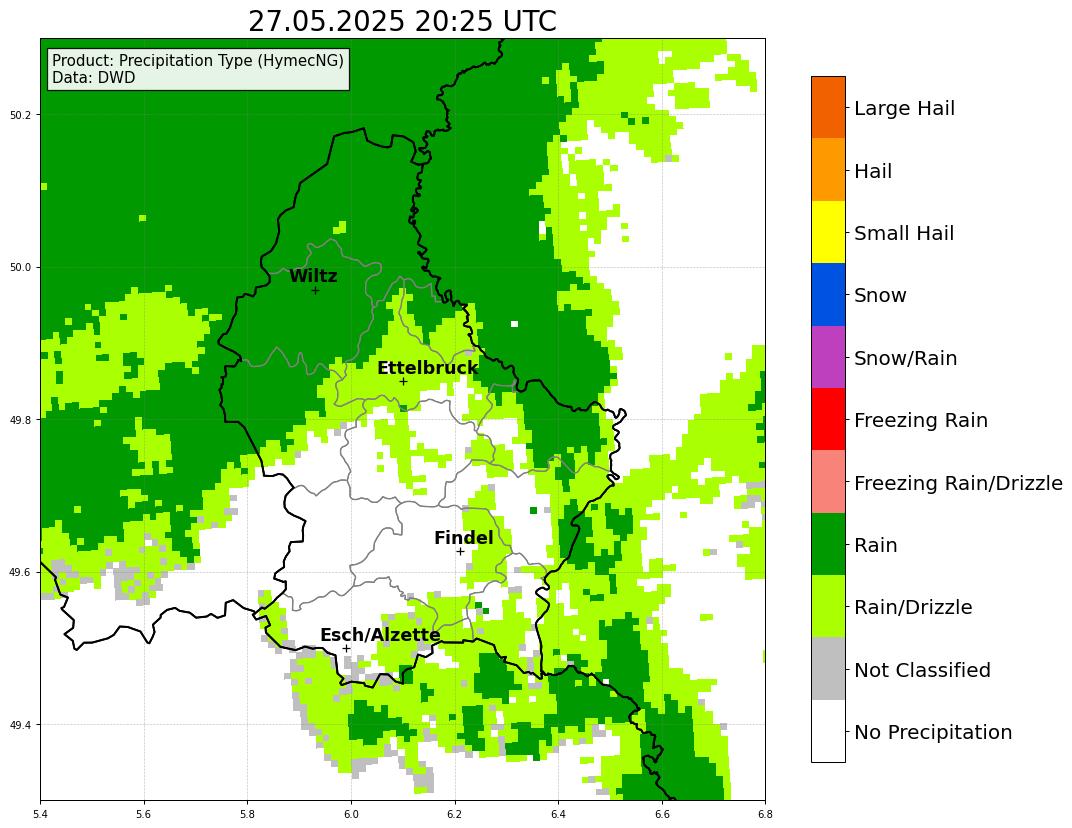The height and width of the screenshot is (828, 1072).
Task: Click the Freezing Rain legend label
Action: click(921, 420)
